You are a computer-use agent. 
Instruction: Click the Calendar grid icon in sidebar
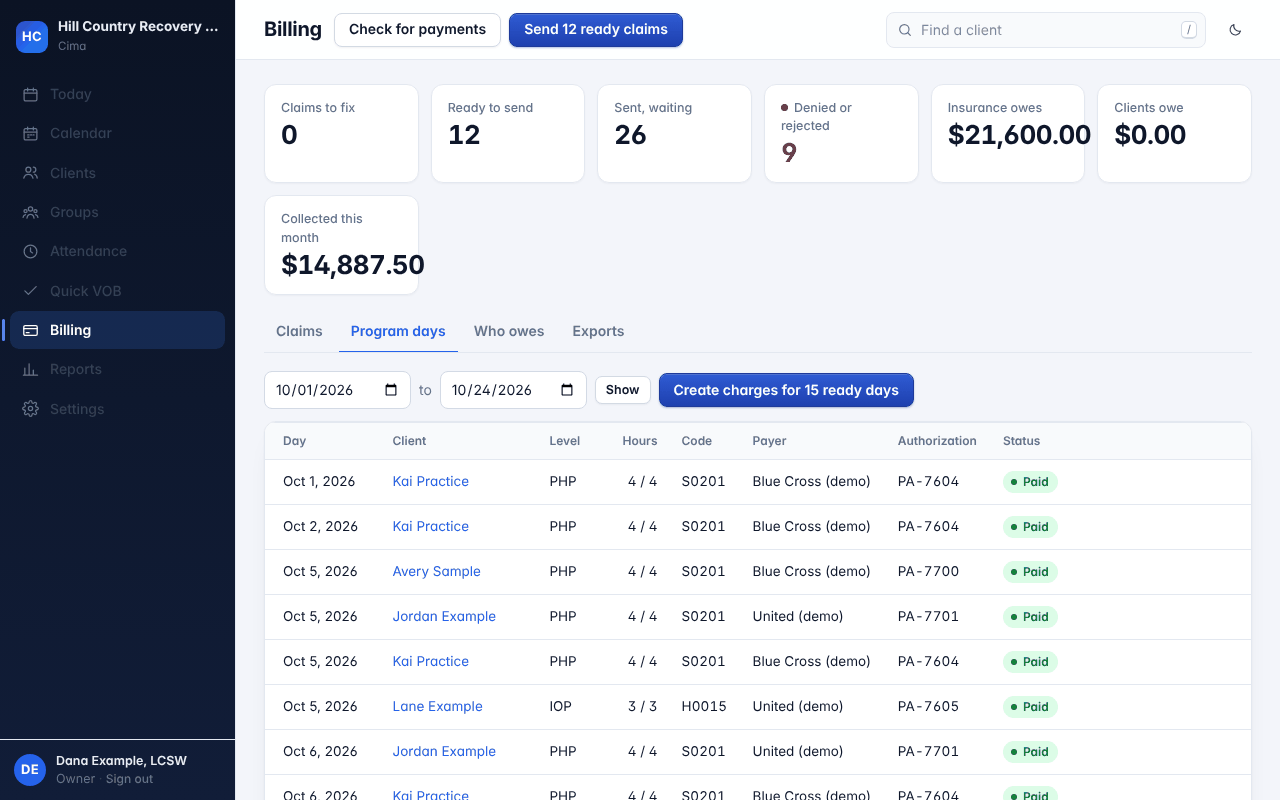pos(31,133)
